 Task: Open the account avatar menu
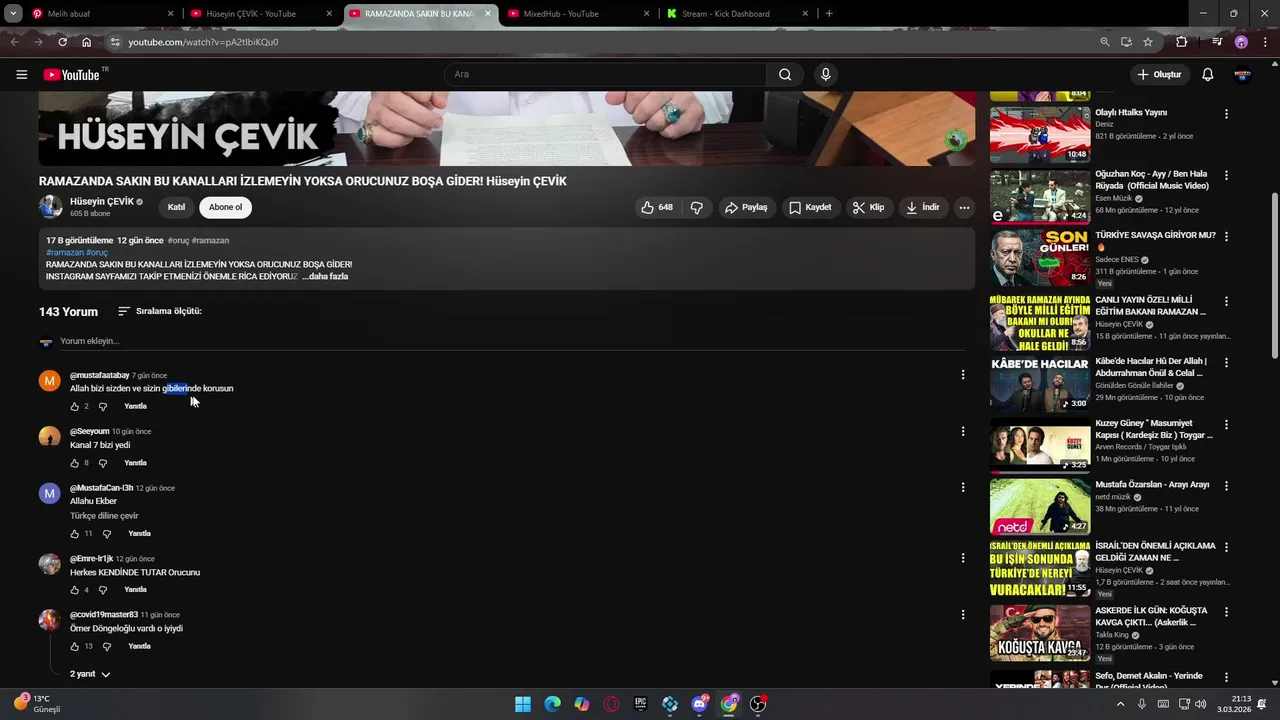[x=1242, y=75]
